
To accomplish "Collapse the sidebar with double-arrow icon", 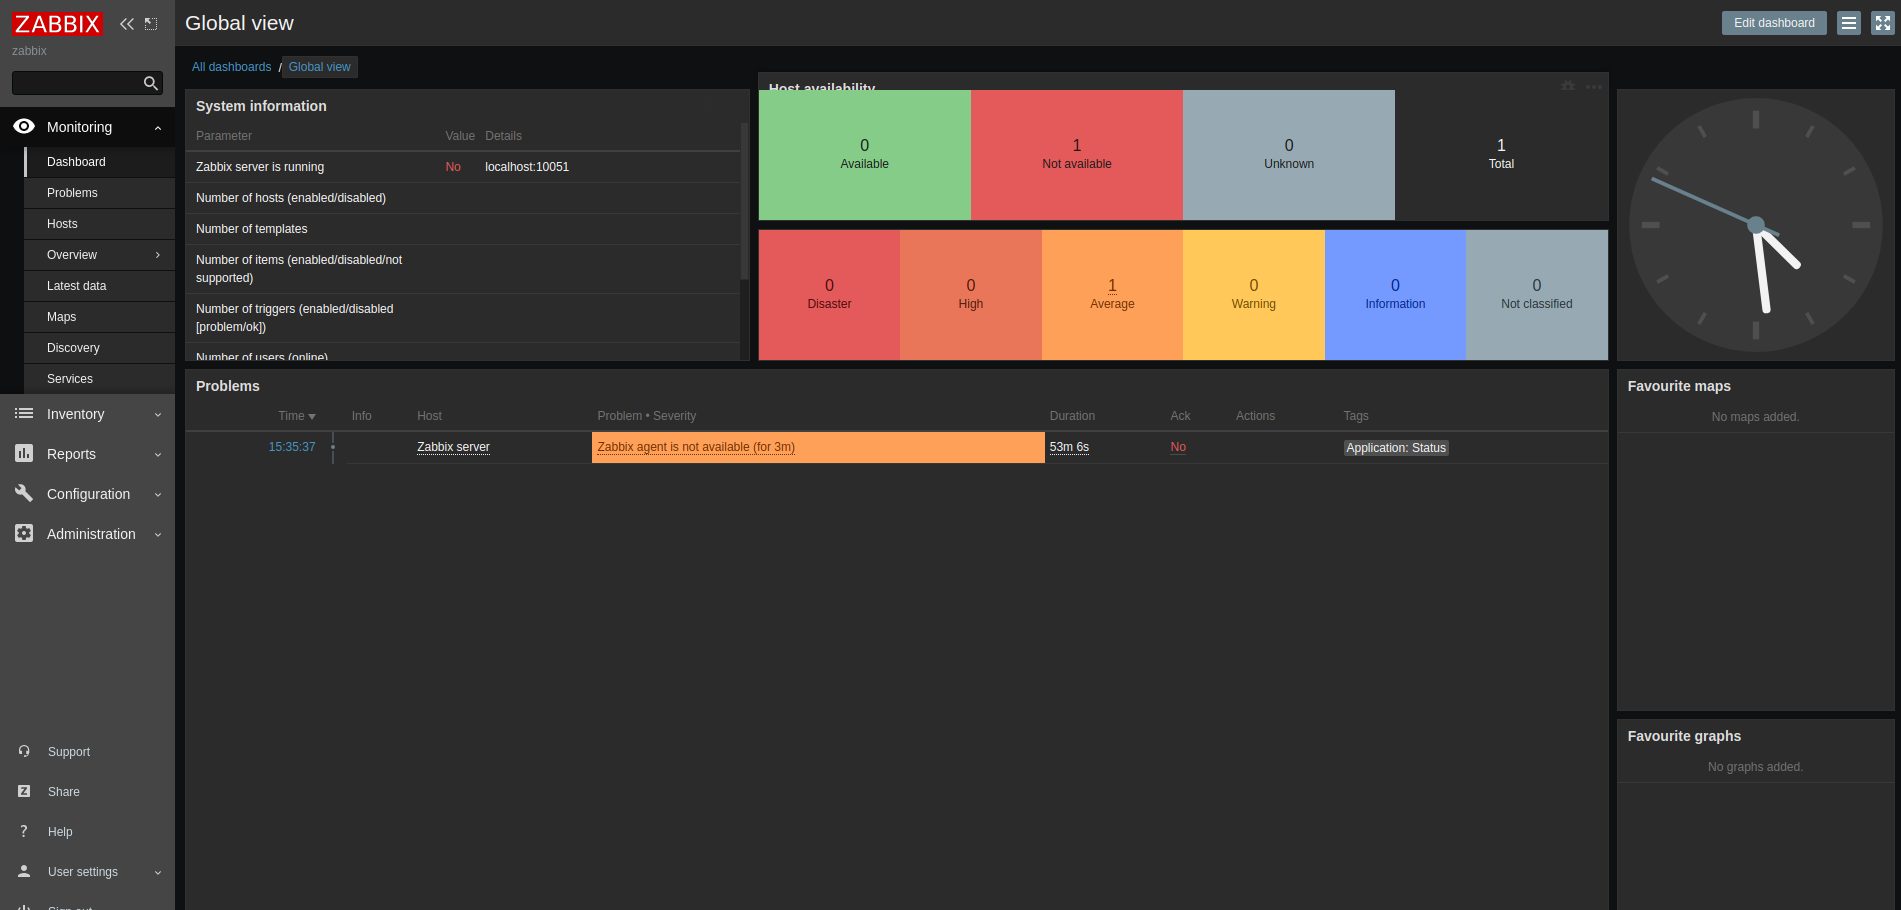I will coord(127,24).
